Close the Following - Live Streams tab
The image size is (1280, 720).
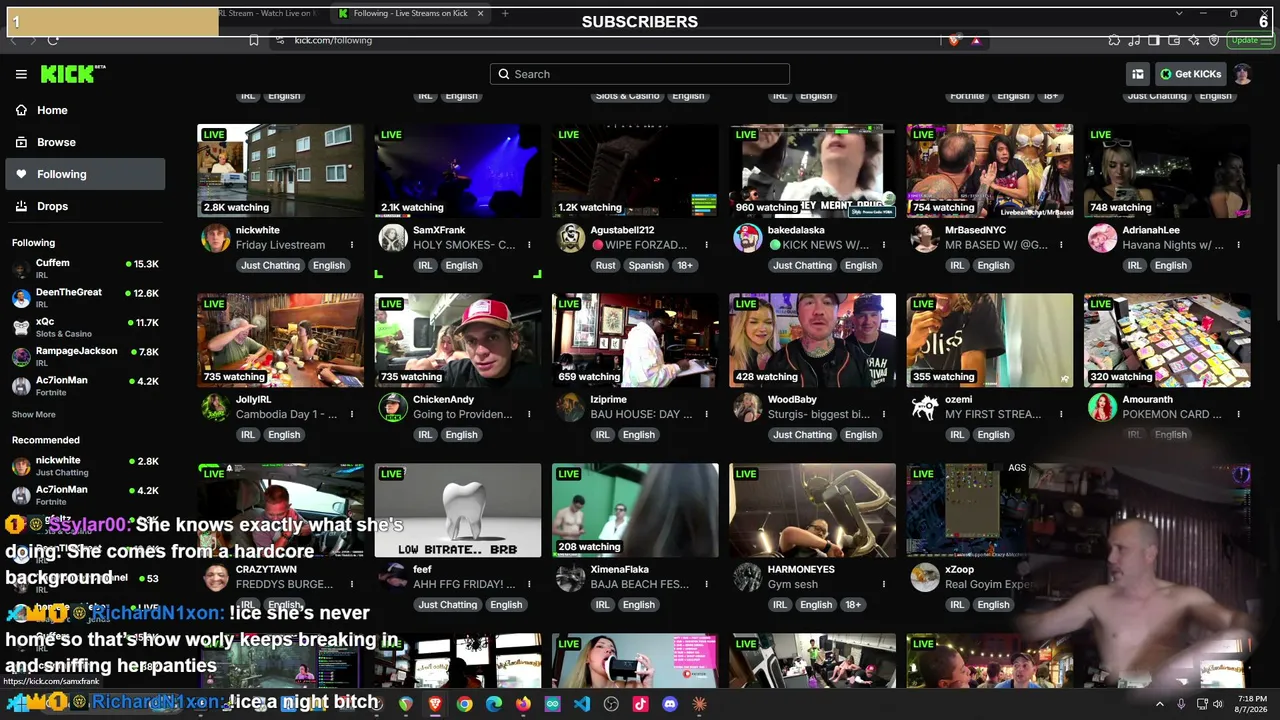tap(481, 13)
